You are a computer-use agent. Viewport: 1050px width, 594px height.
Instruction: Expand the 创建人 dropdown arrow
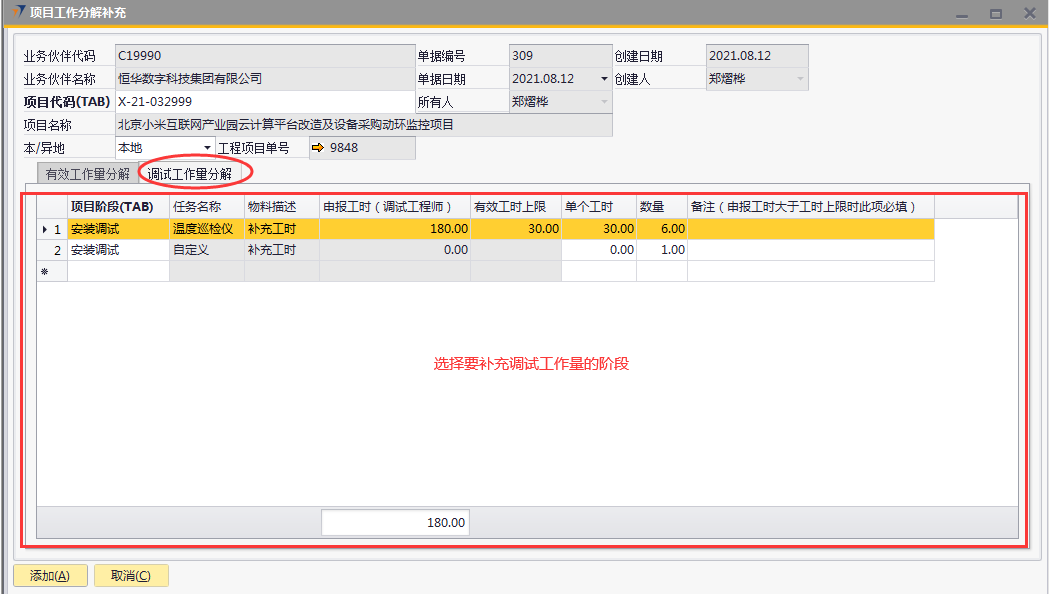799,79
